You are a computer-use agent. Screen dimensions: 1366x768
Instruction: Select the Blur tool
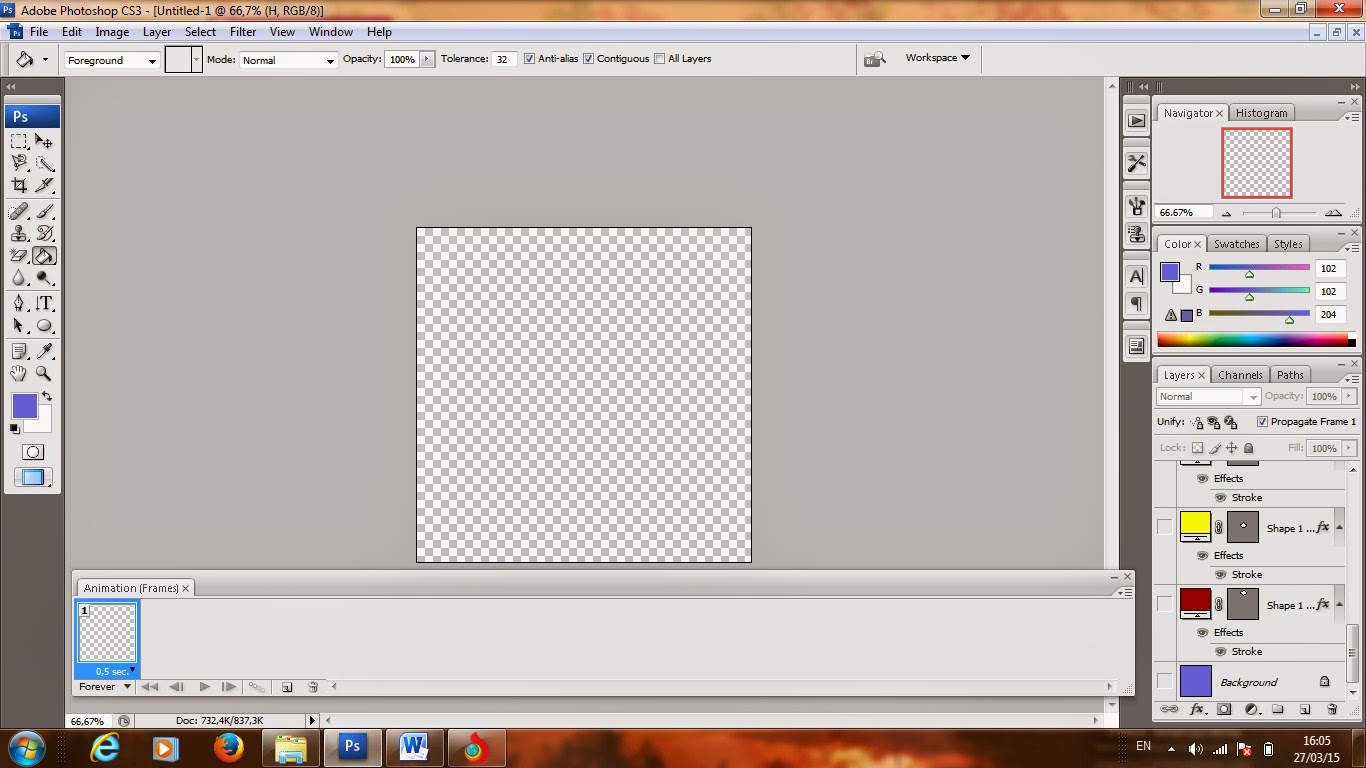coord(19,278)
